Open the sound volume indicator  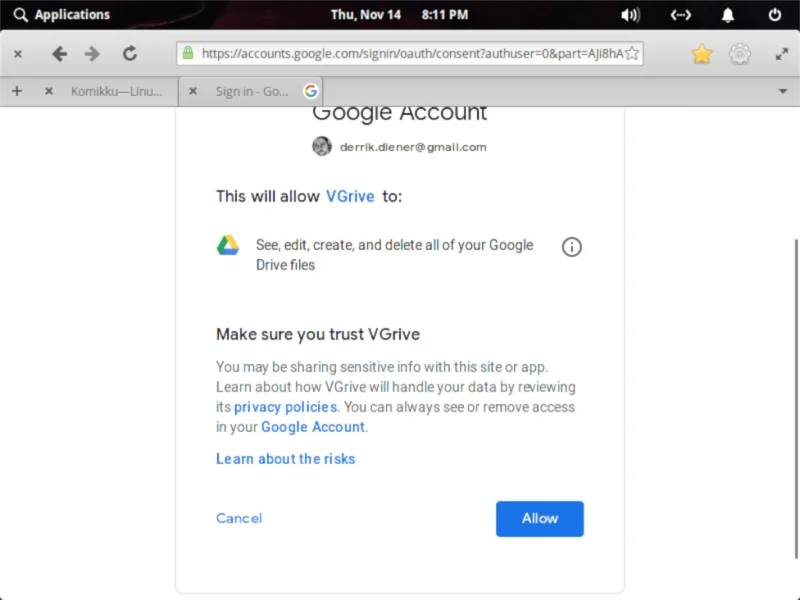click(x=630, y=15)
